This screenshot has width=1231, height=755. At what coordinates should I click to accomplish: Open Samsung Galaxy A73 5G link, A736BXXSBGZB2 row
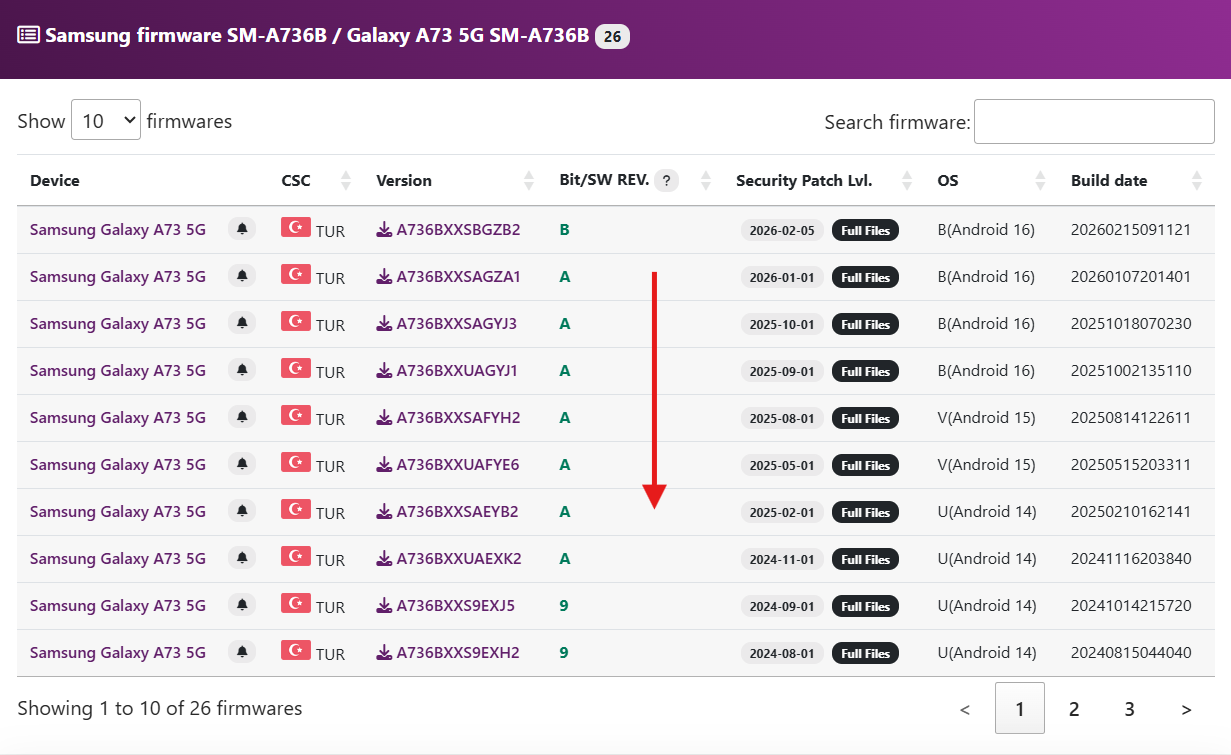click(118, 230)
